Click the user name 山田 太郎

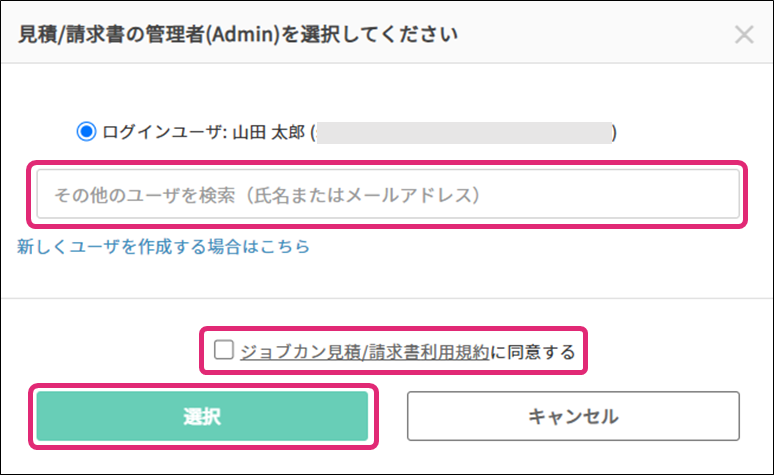pos(269,132)
